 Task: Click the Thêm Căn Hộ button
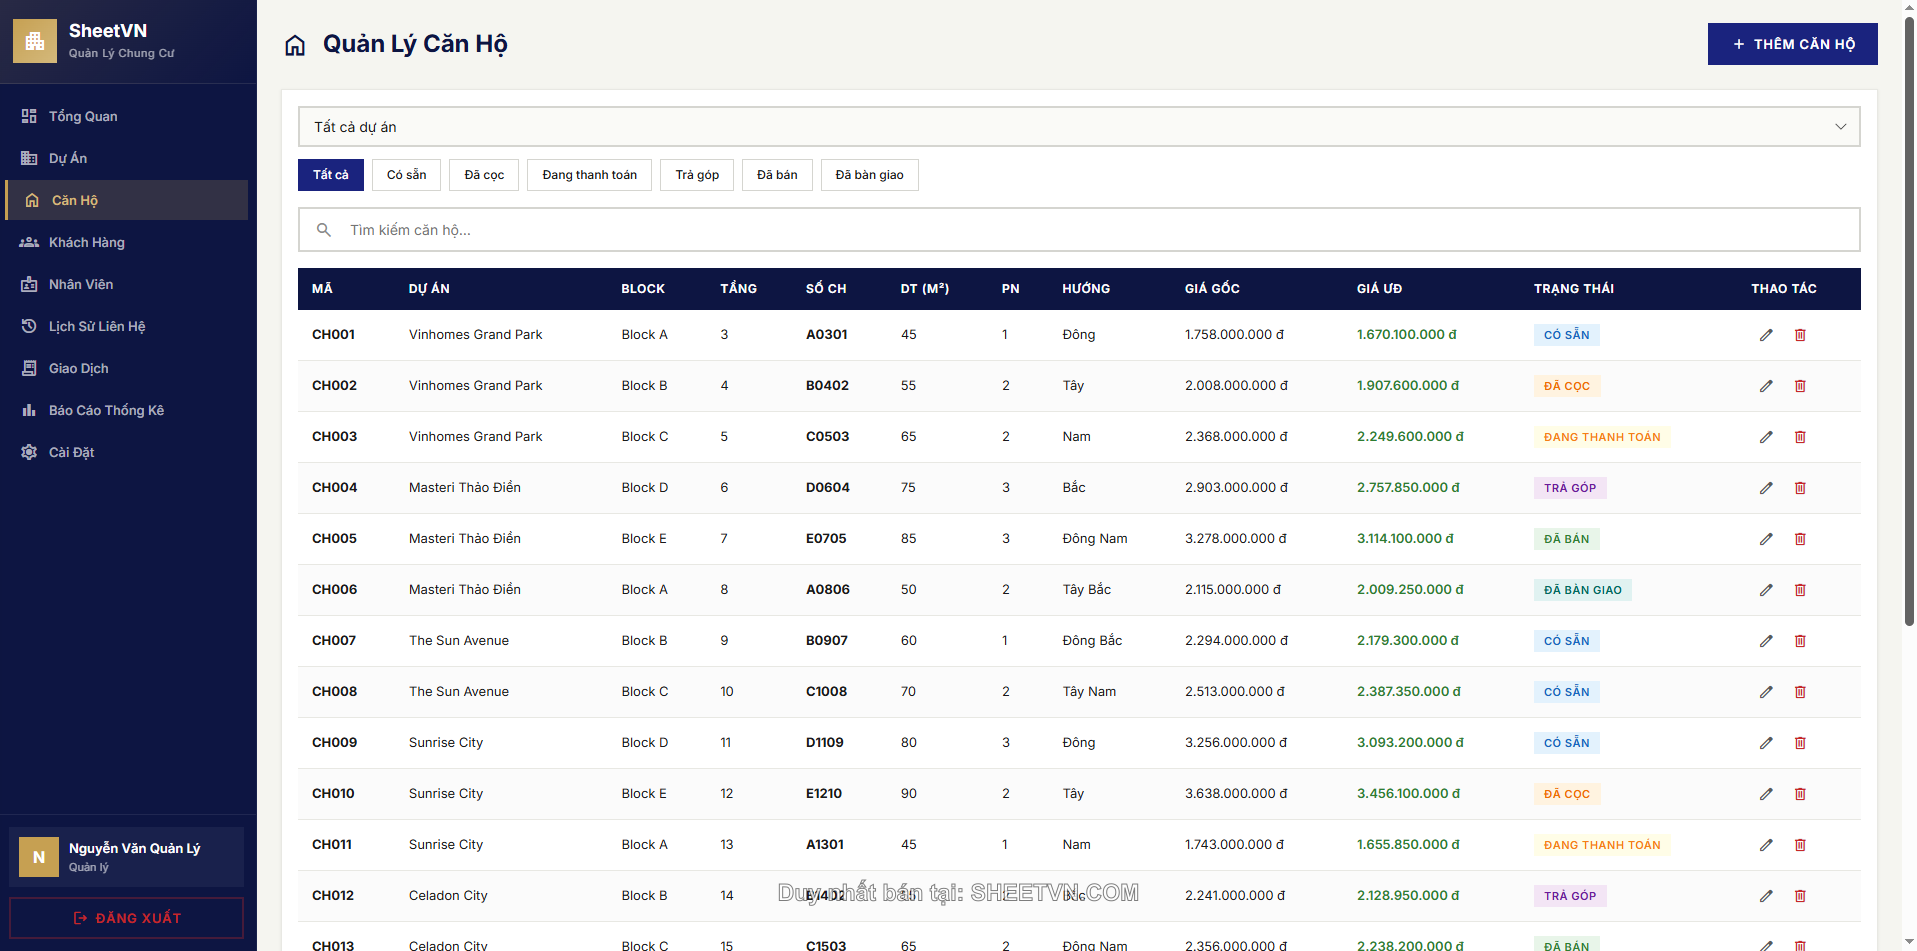click(1792, 44)
